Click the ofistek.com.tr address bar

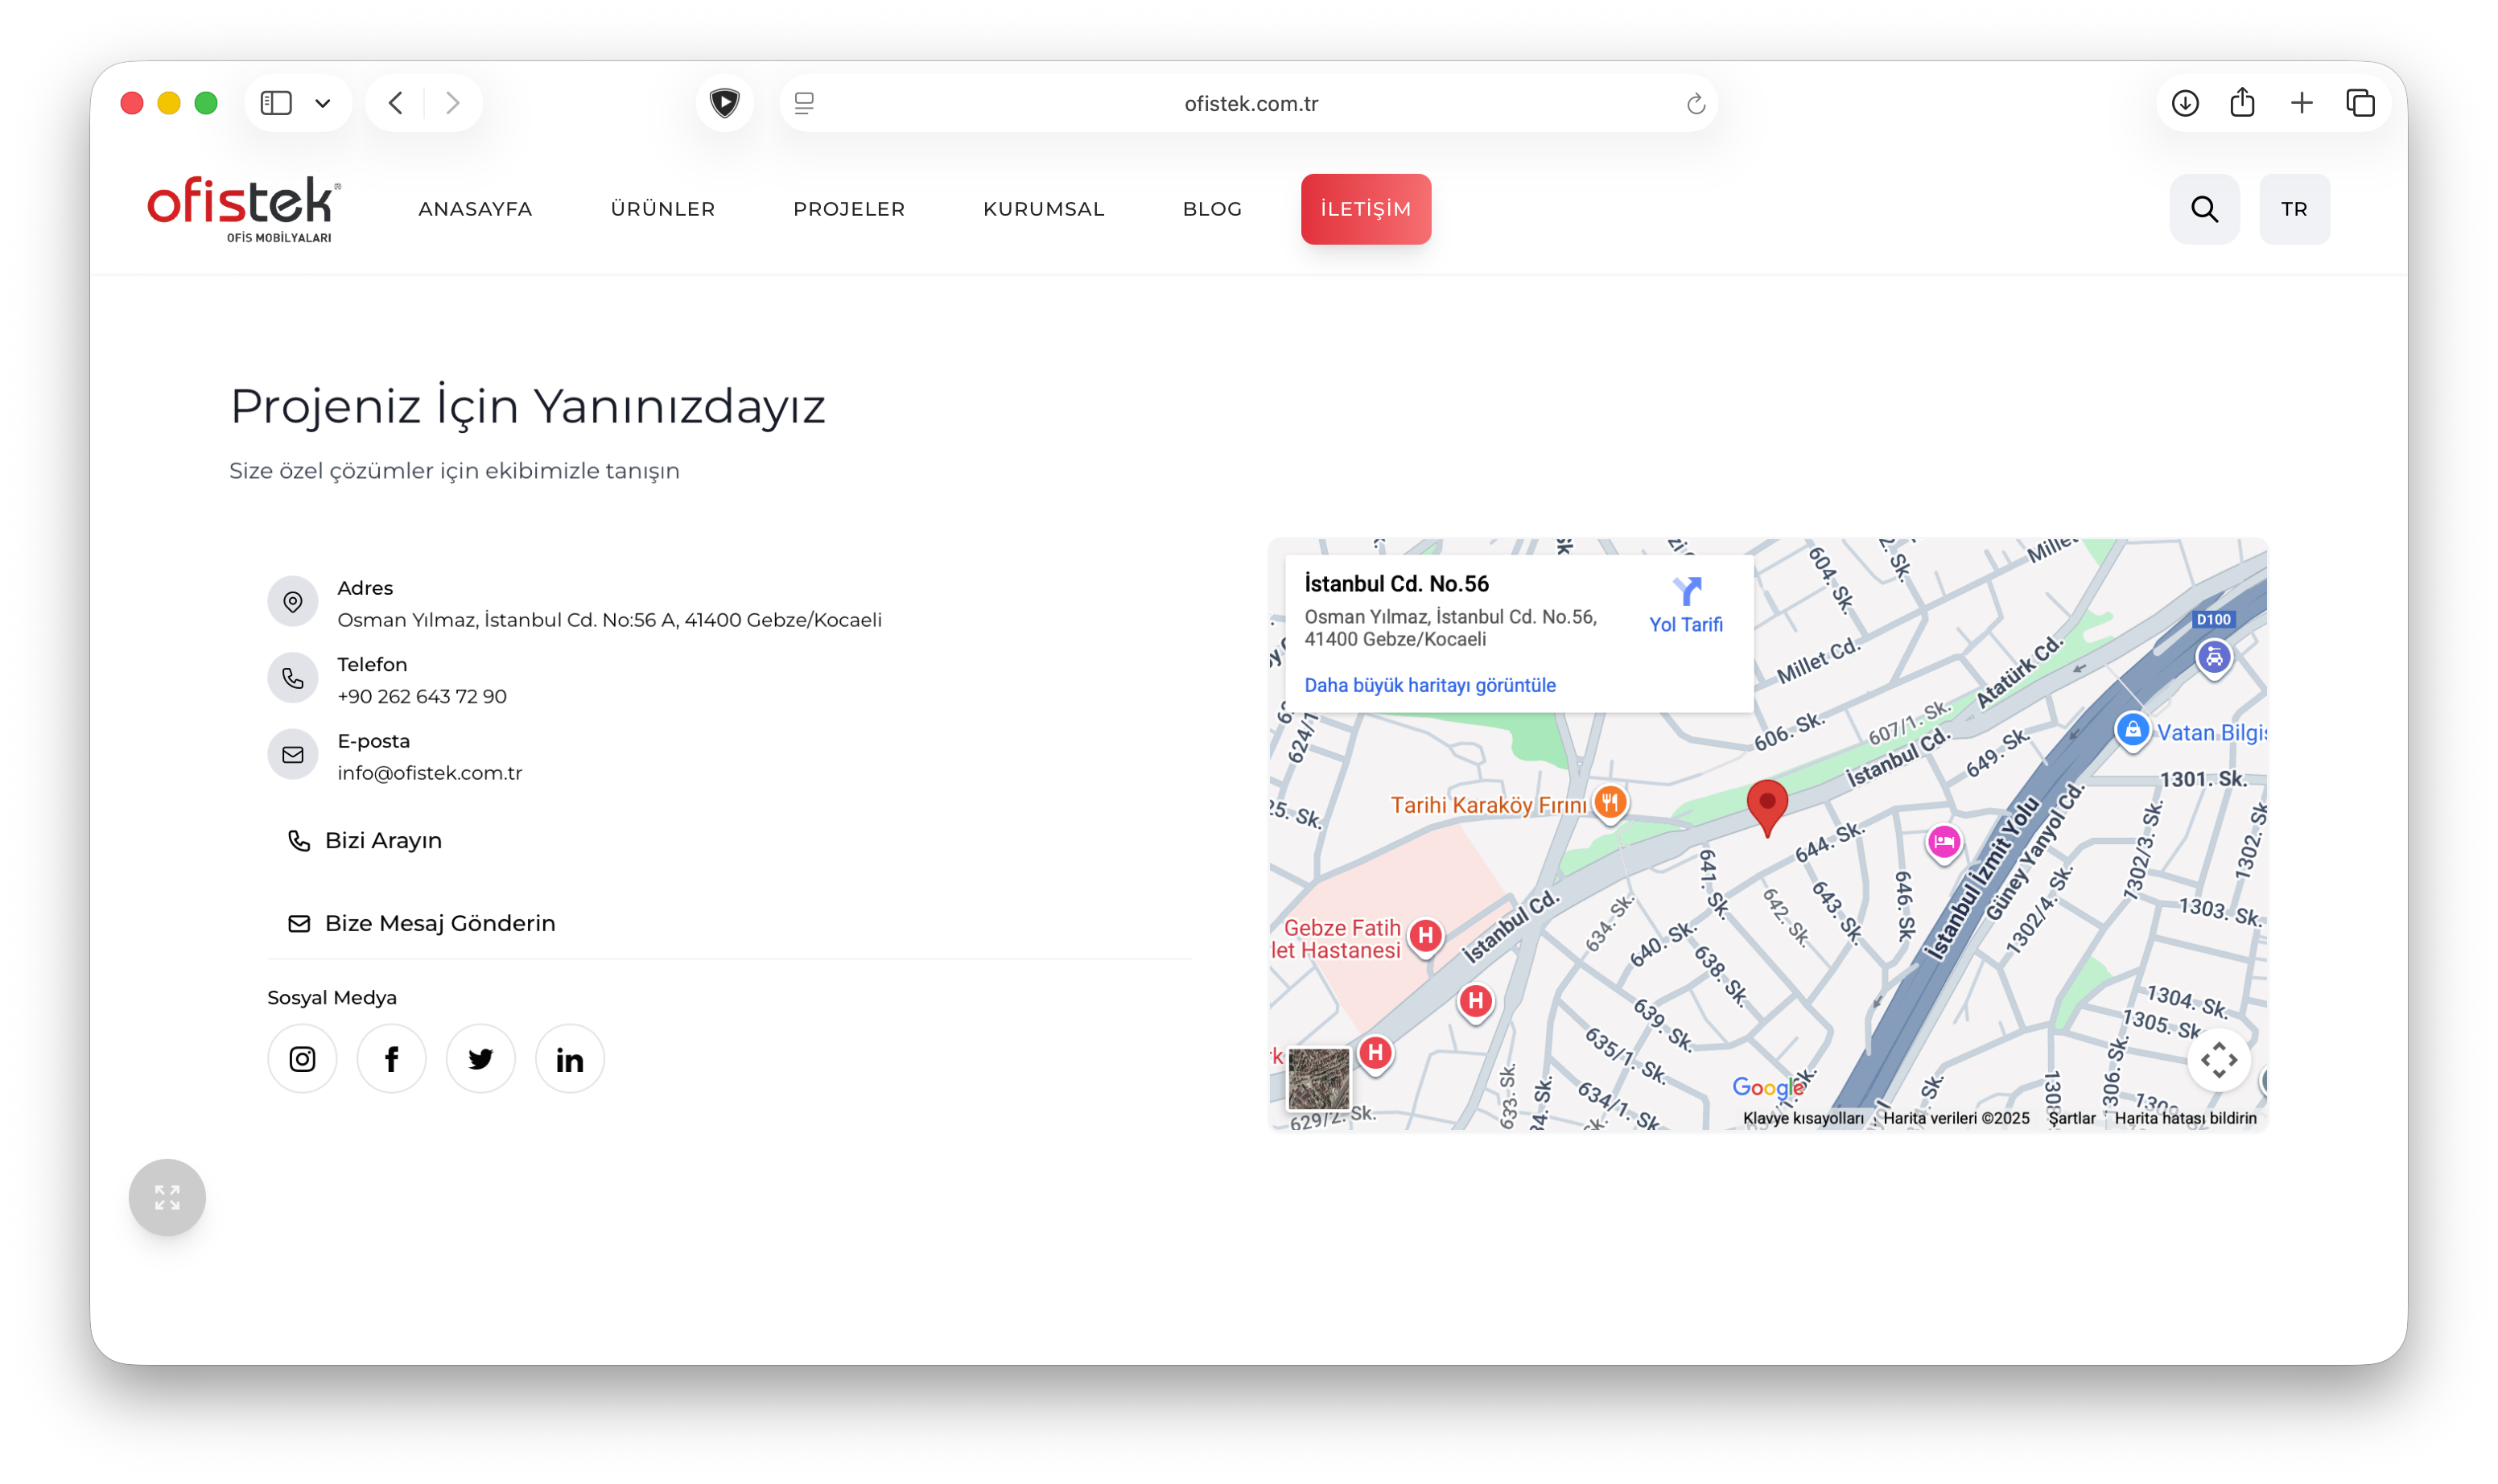1250,104
